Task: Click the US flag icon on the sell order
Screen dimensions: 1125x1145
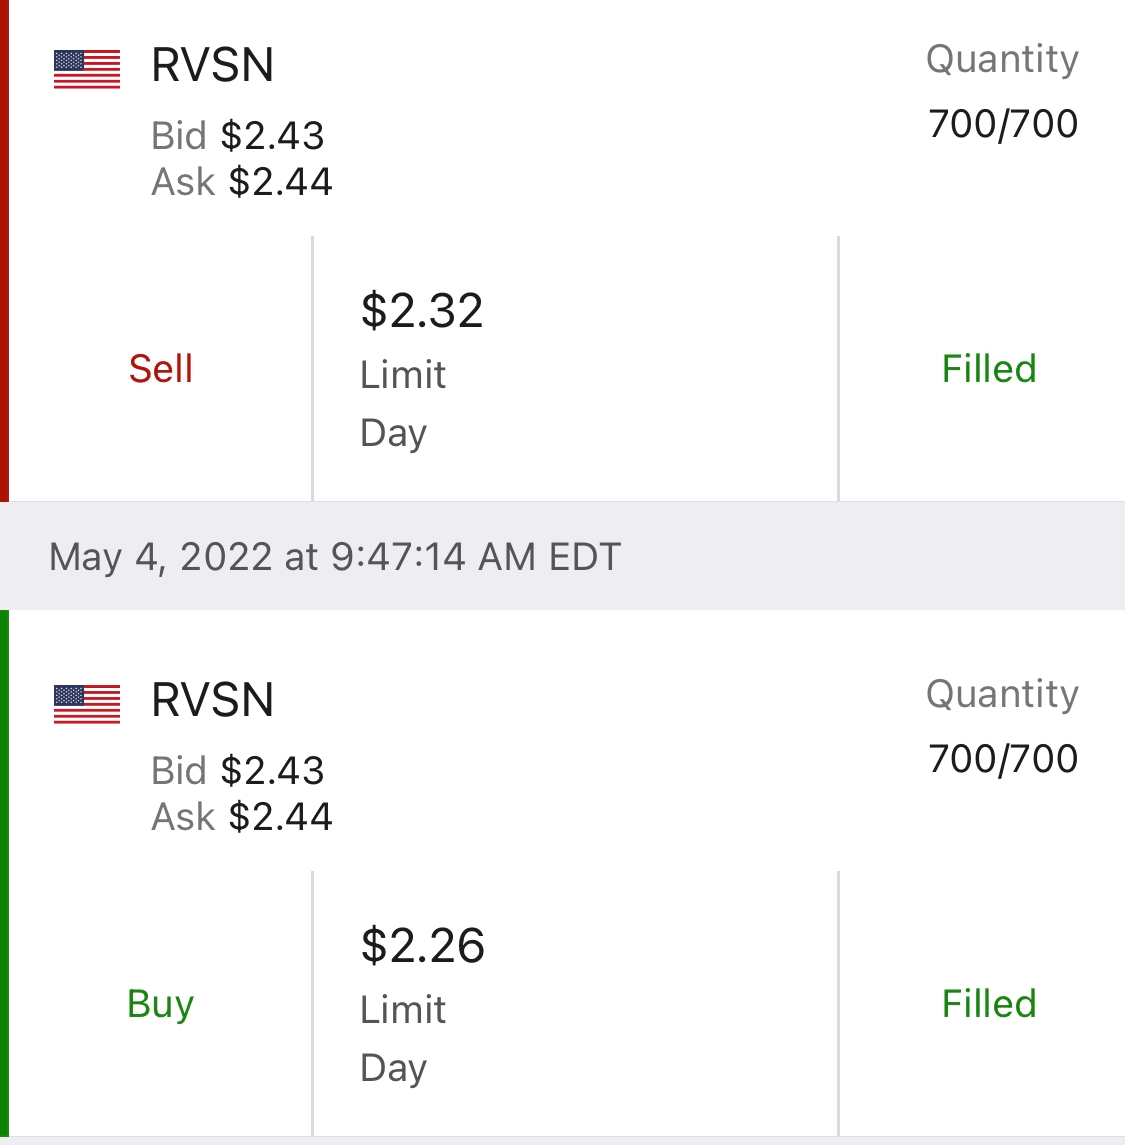Action: (x=87, y=70)
